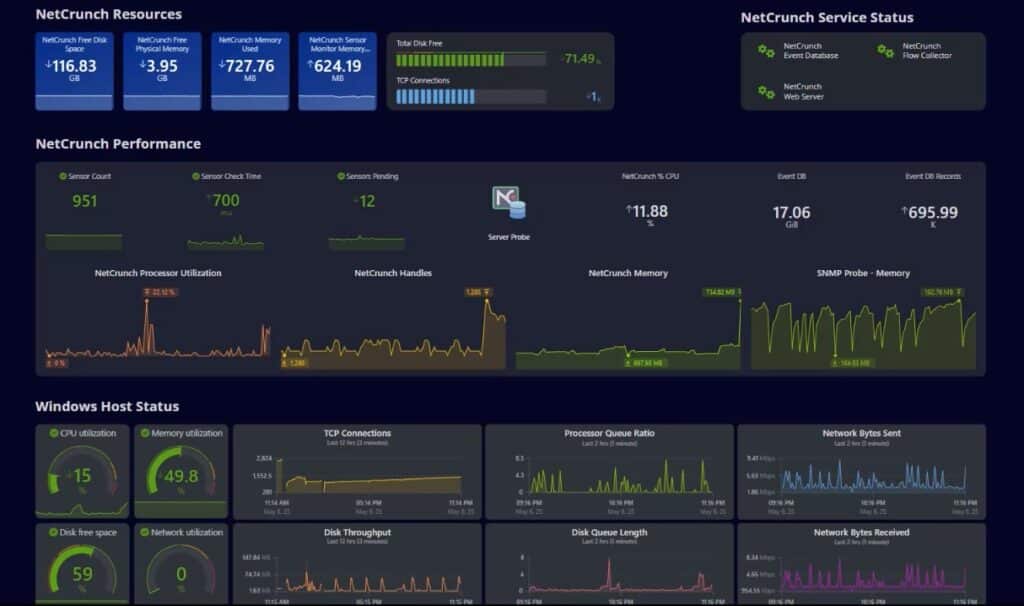Open NetCrunch Free Physical Memory tile
The width and height of the screenshot is (1024, 606).
pos(162,71)
